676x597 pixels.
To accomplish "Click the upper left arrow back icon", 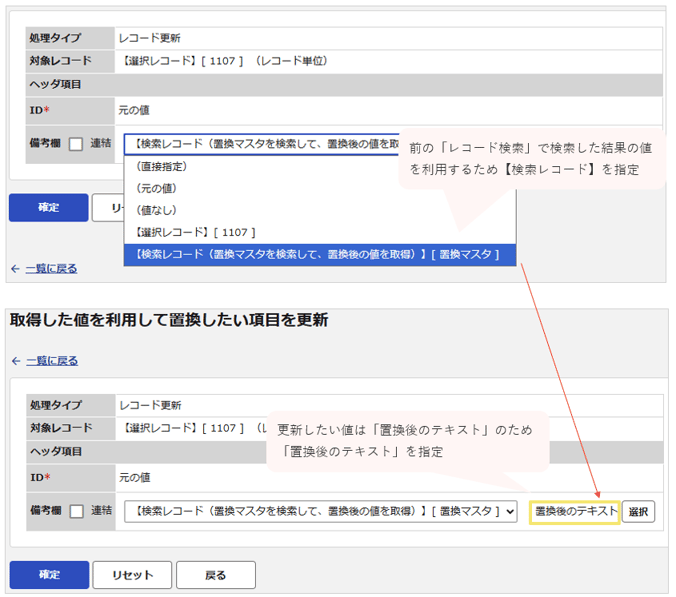I will [x=15, y=269].
